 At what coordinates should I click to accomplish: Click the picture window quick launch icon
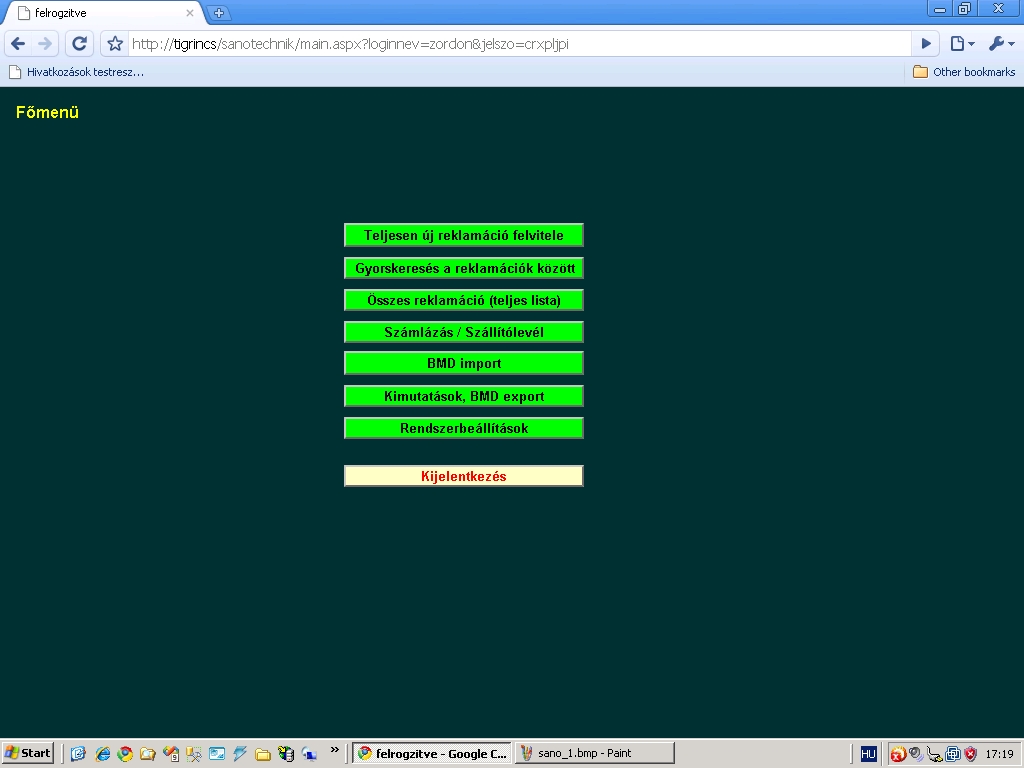coord(217,754)
